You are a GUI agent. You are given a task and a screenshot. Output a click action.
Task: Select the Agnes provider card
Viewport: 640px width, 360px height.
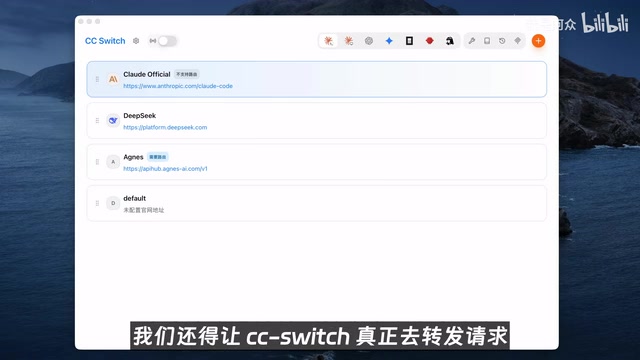pyautogui.click(x=317, y=162)
